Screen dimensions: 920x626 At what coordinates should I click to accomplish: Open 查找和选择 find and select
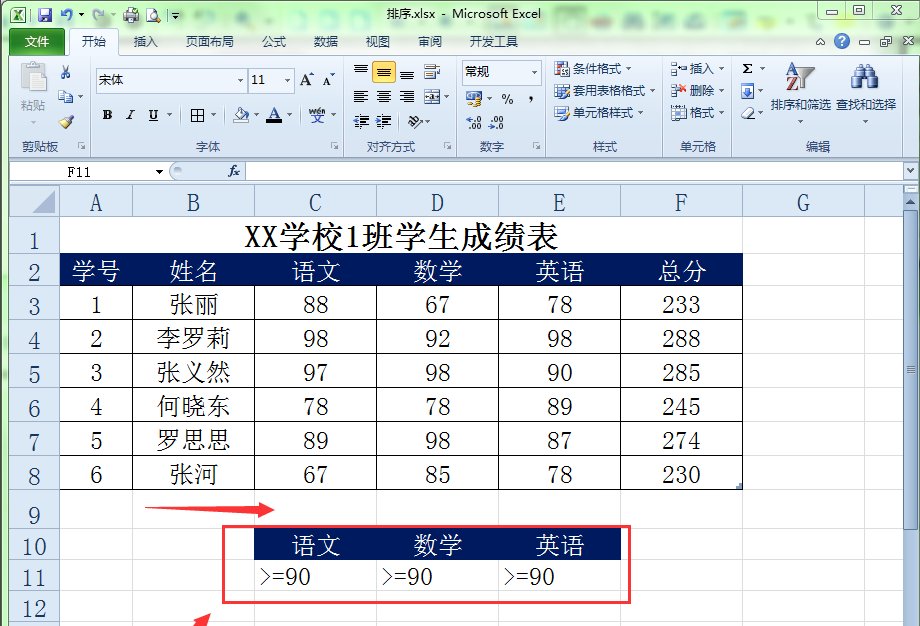[x=865, y=93]
